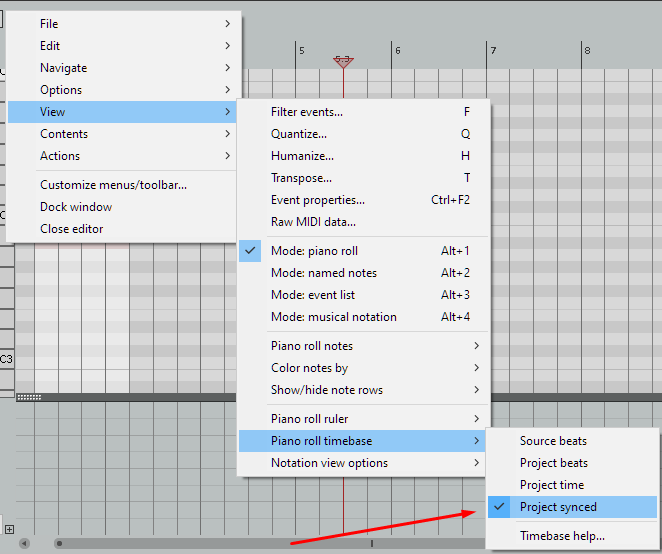Click the C3 piano key
Image resolution: width=662 pixels, height=554 pixels.
[7, 359]
